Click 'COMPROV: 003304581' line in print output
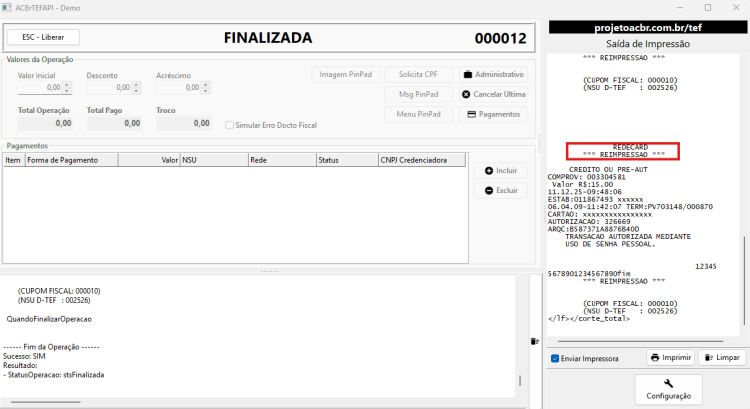 [x=586, y=177]
